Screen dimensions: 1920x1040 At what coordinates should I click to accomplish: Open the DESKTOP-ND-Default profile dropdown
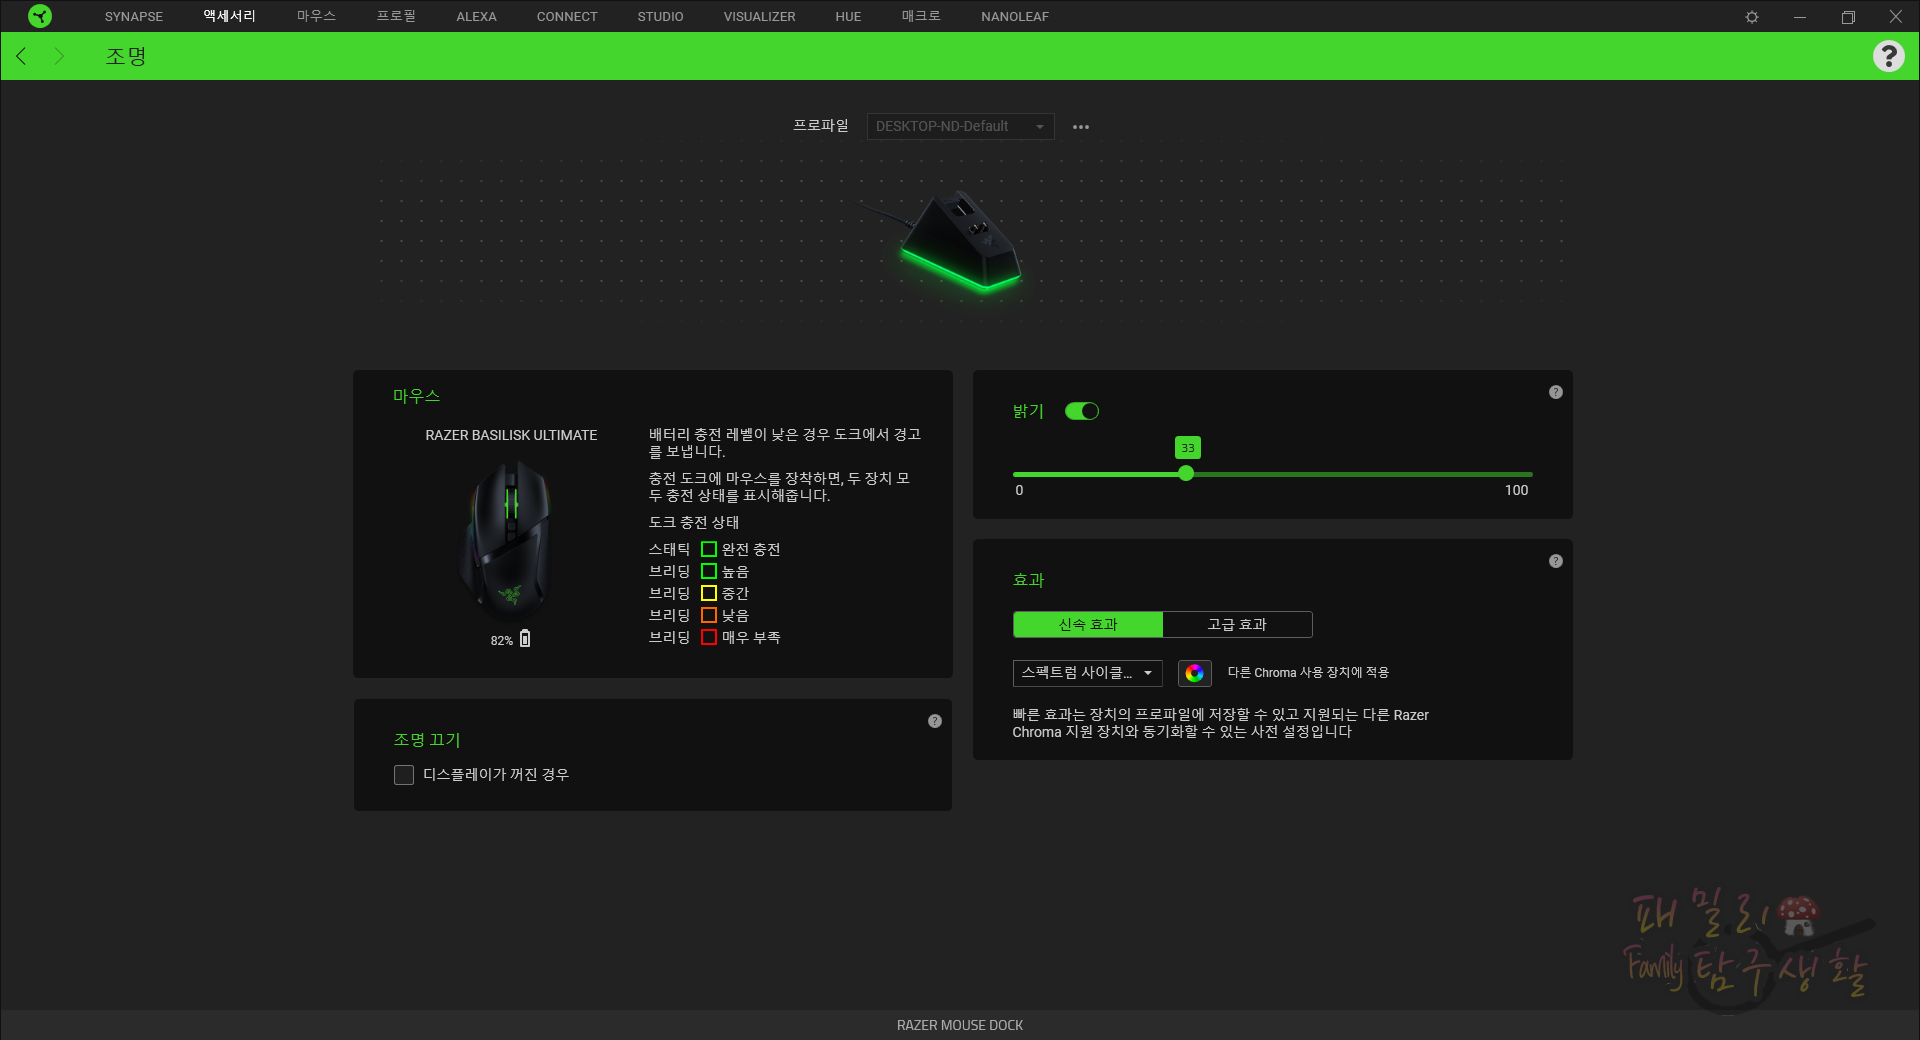tap(960, 126)
